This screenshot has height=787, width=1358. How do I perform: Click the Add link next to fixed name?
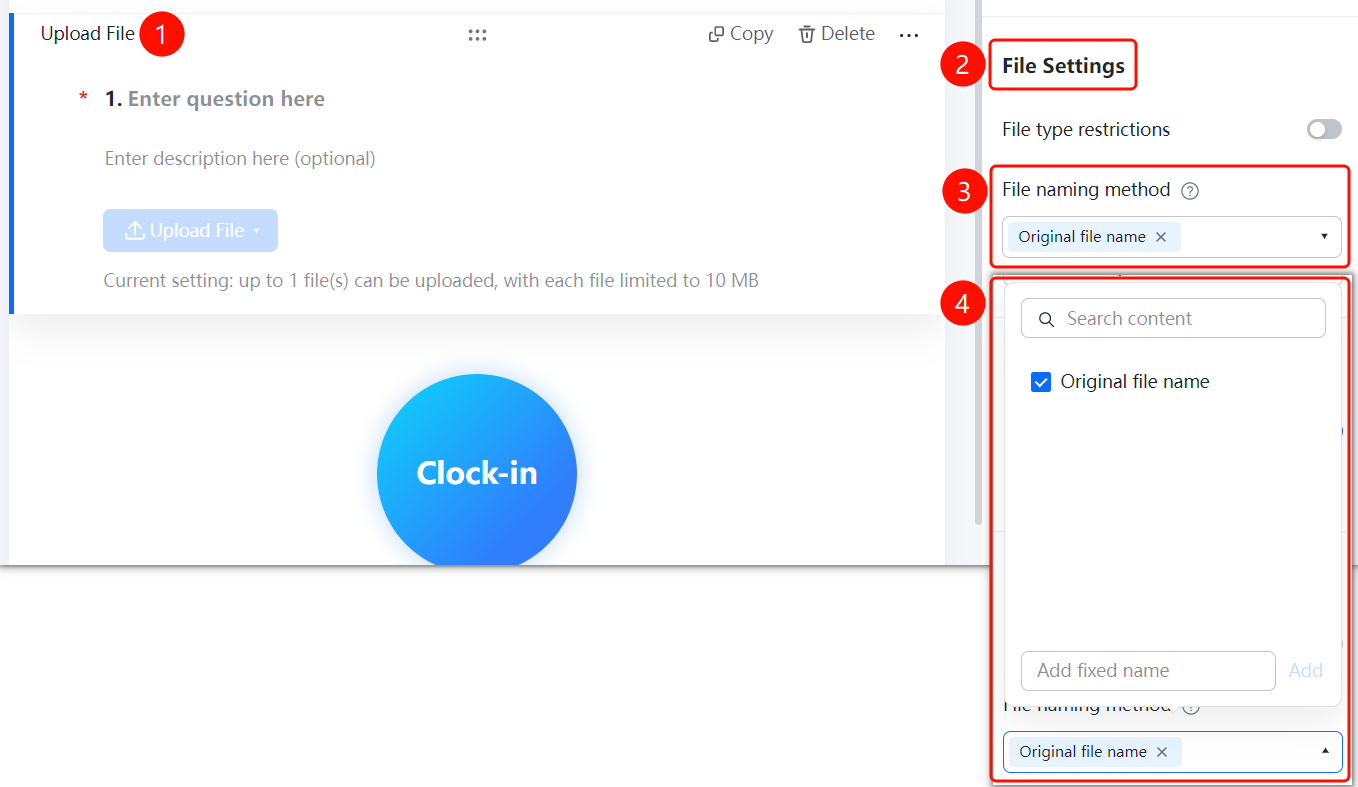(x=1305, y=671)
